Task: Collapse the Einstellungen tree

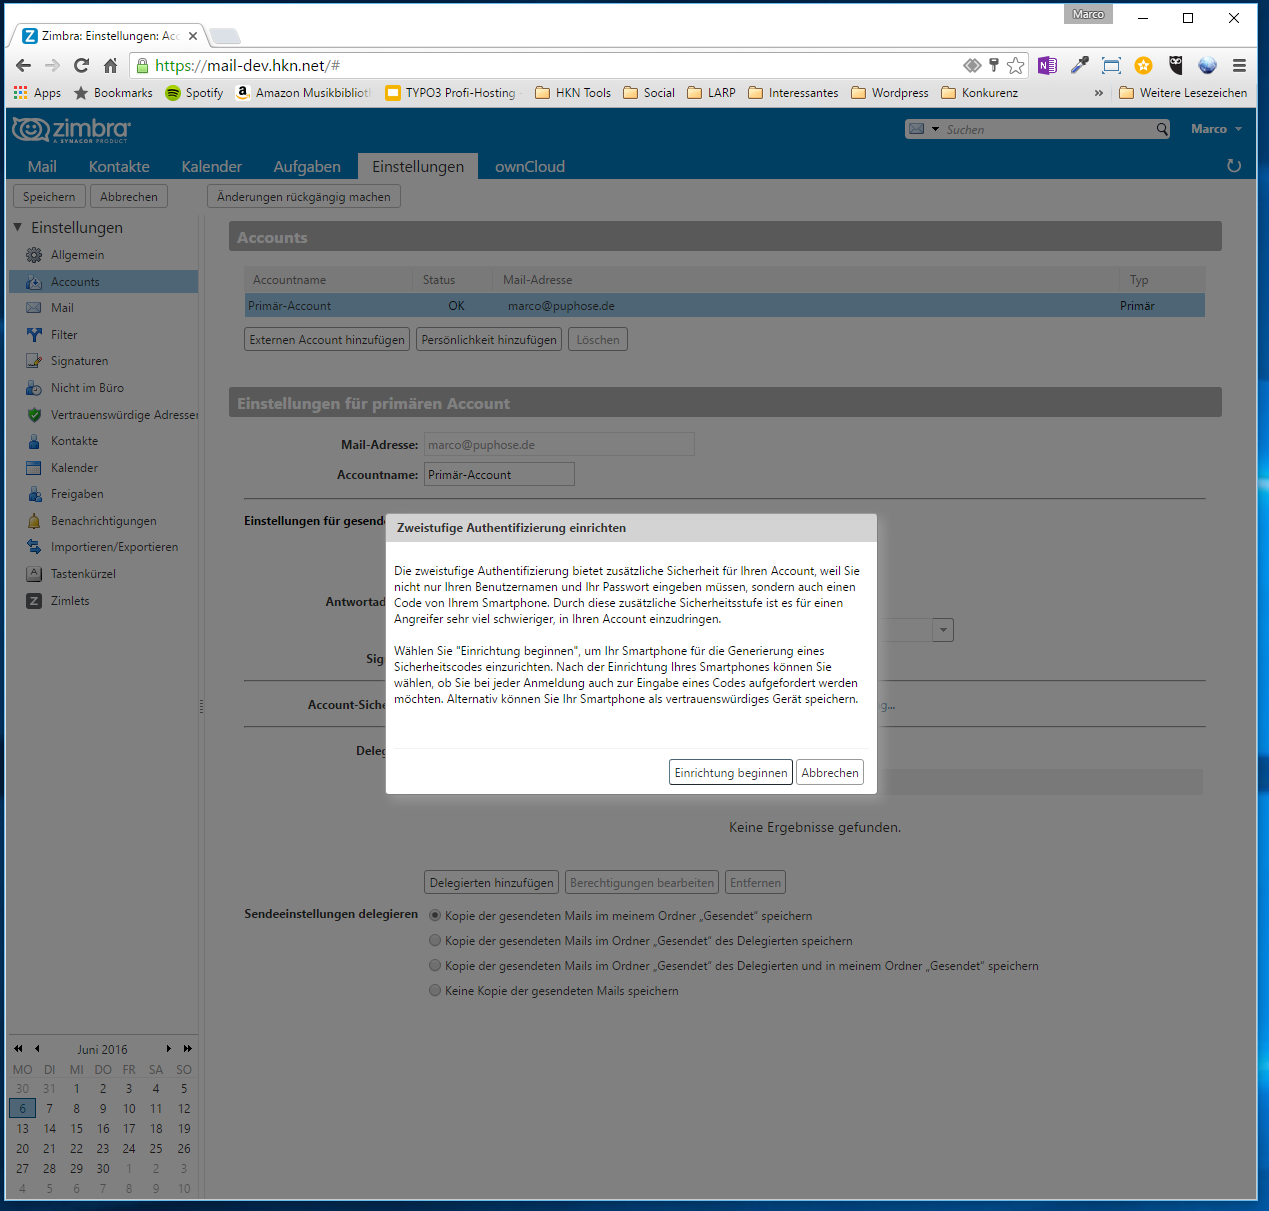Action: (x=18, y=228)
